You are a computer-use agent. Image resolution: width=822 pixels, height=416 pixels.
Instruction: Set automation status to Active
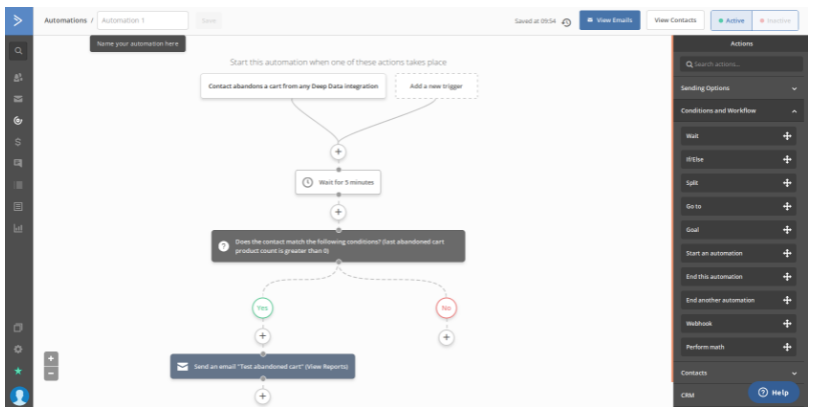click(731, 20)
